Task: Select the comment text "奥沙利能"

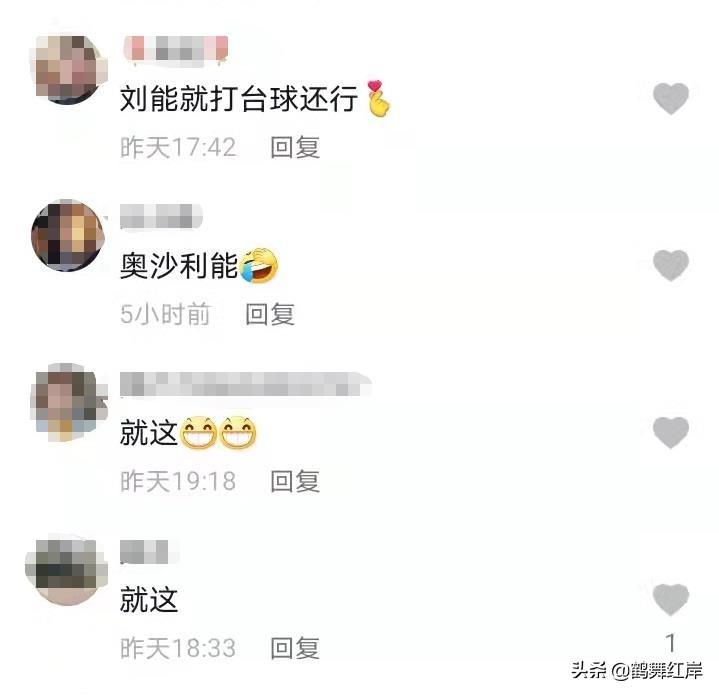Action: (179, 266)
